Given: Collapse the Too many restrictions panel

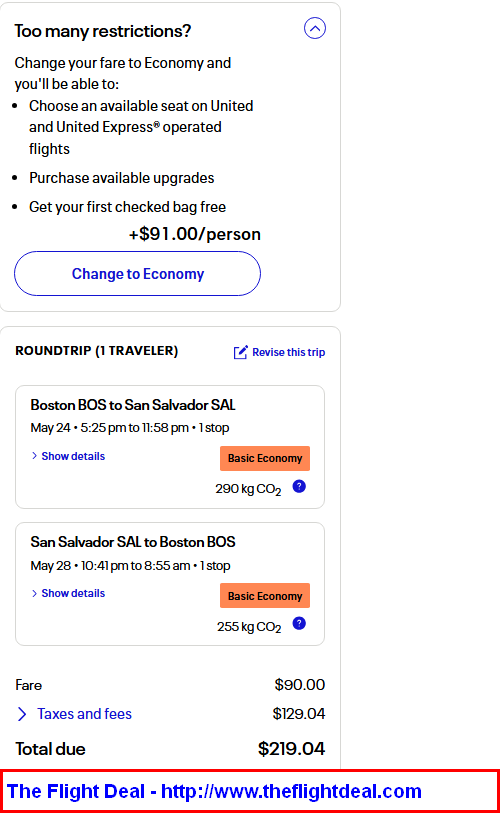Looking at the screenshot, I should [x=315, y=28].
